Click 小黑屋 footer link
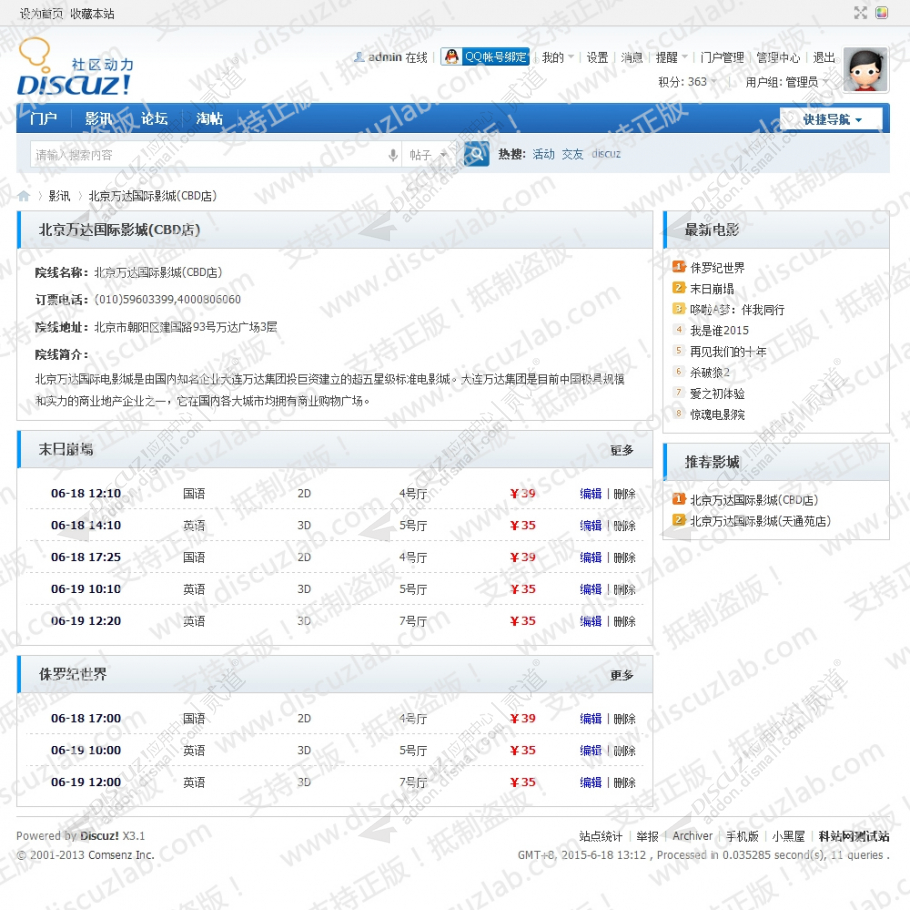Screen dimensions: 910x910 (788, 836)
